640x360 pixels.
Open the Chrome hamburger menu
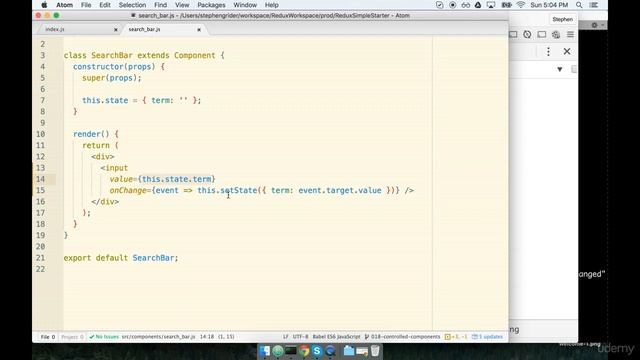point(570,35)
